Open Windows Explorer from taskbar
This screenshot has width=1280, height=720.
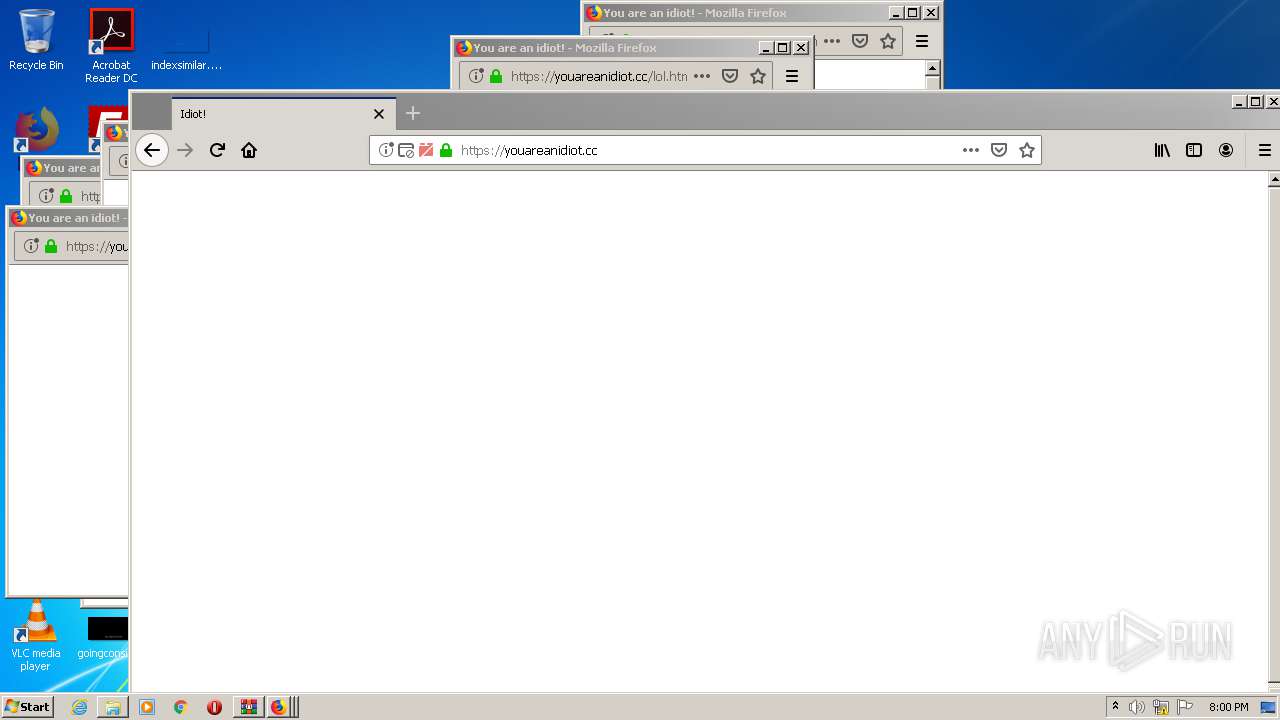[x=113, y=707]
